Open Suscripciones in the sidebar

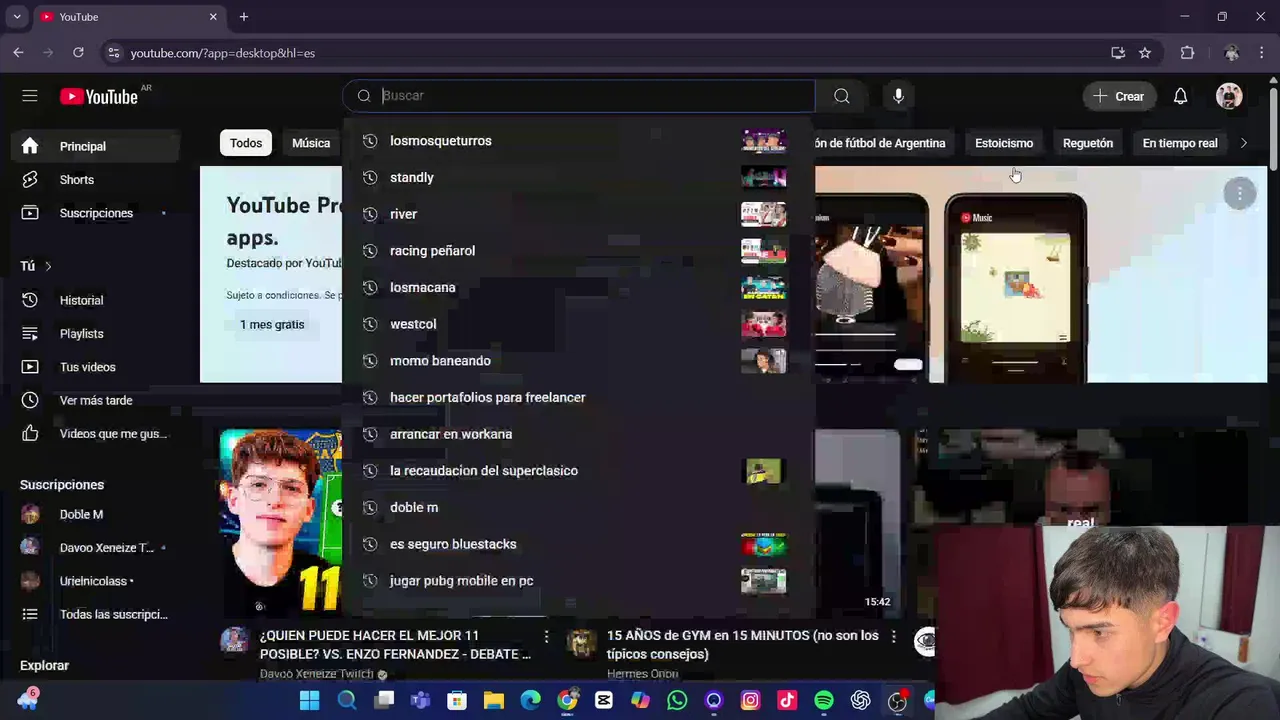pos(98,213)
